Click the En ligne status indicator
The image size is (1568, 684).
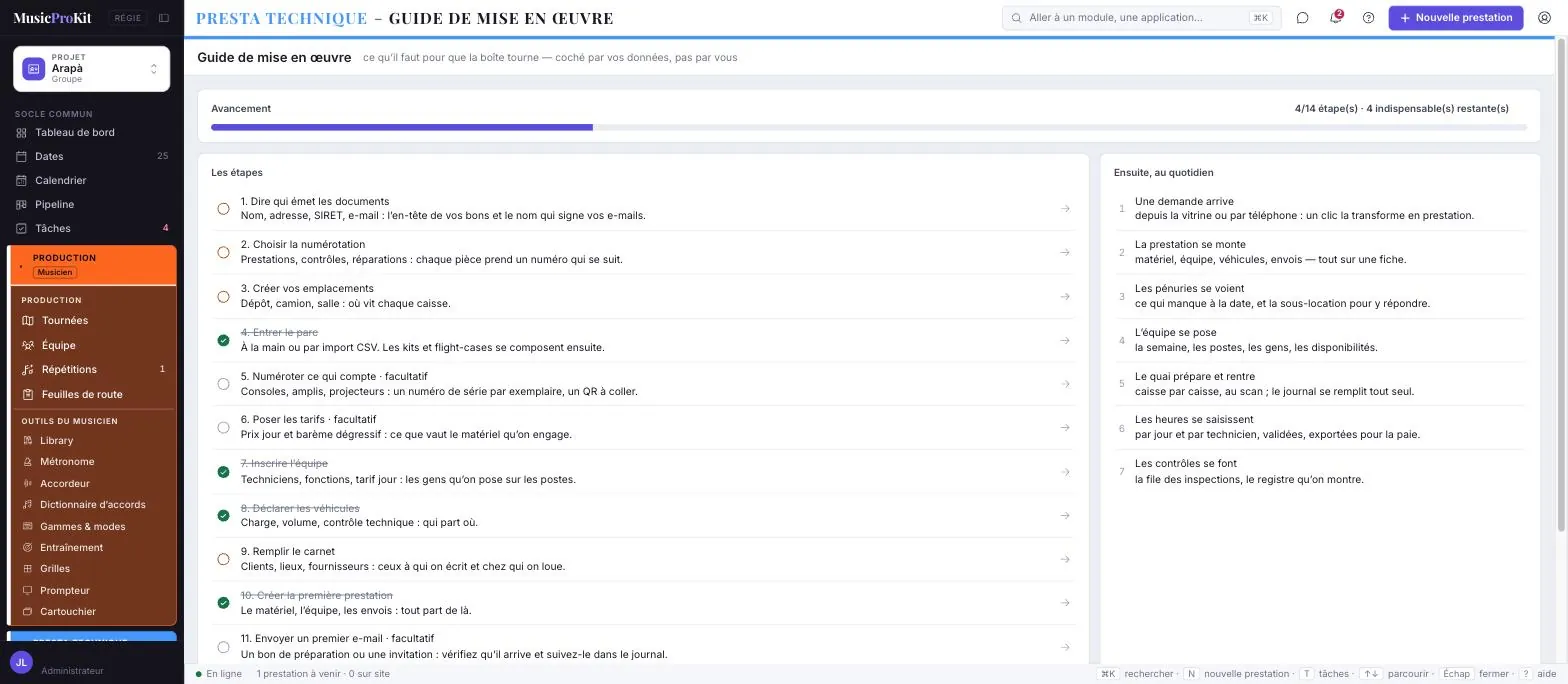pyautogui.click(x=219, y=674)
